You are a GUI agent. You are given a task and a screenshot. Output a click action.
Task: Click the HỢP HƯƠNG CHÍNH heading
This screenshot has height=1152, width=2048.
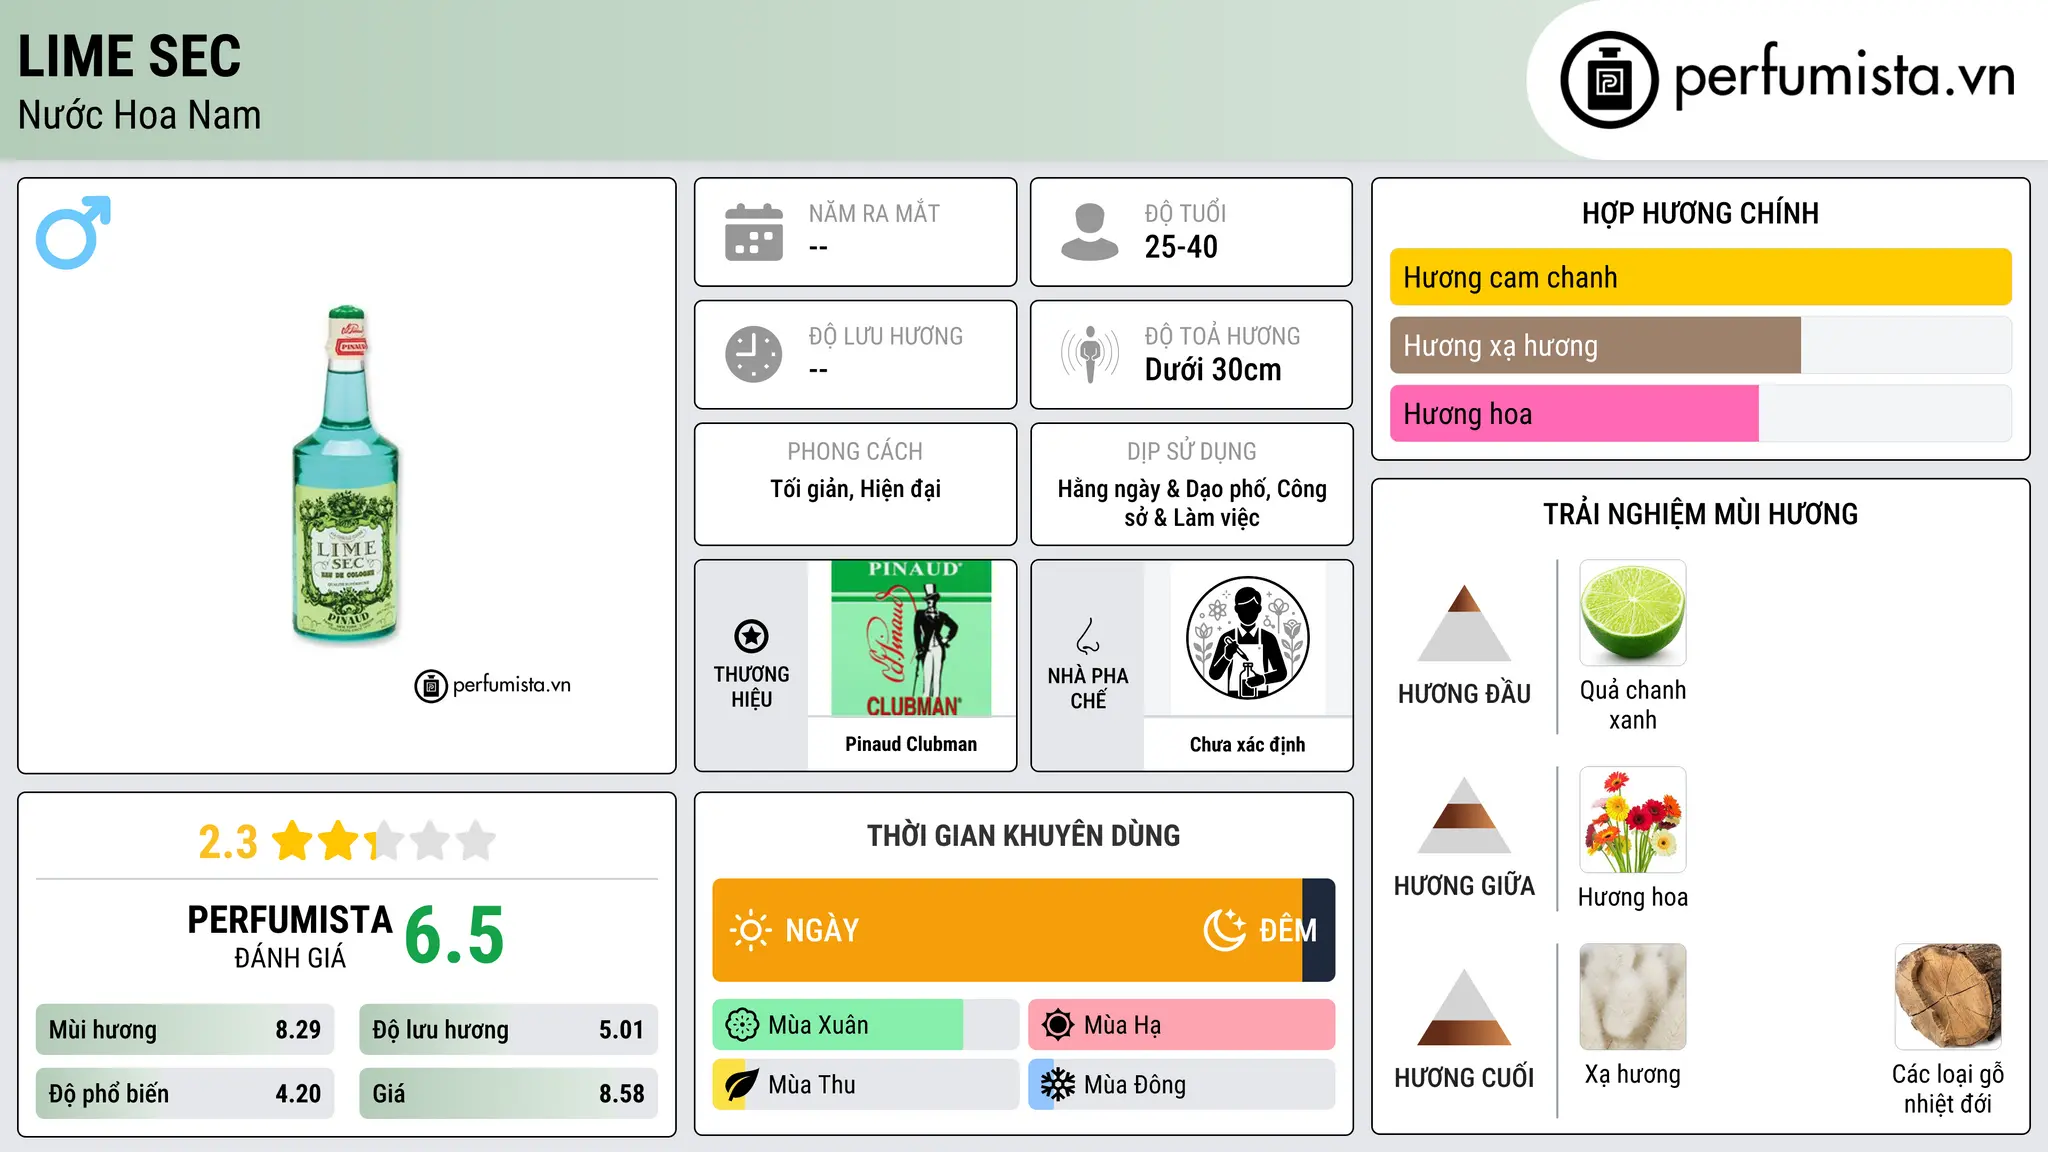(1700, 213)
